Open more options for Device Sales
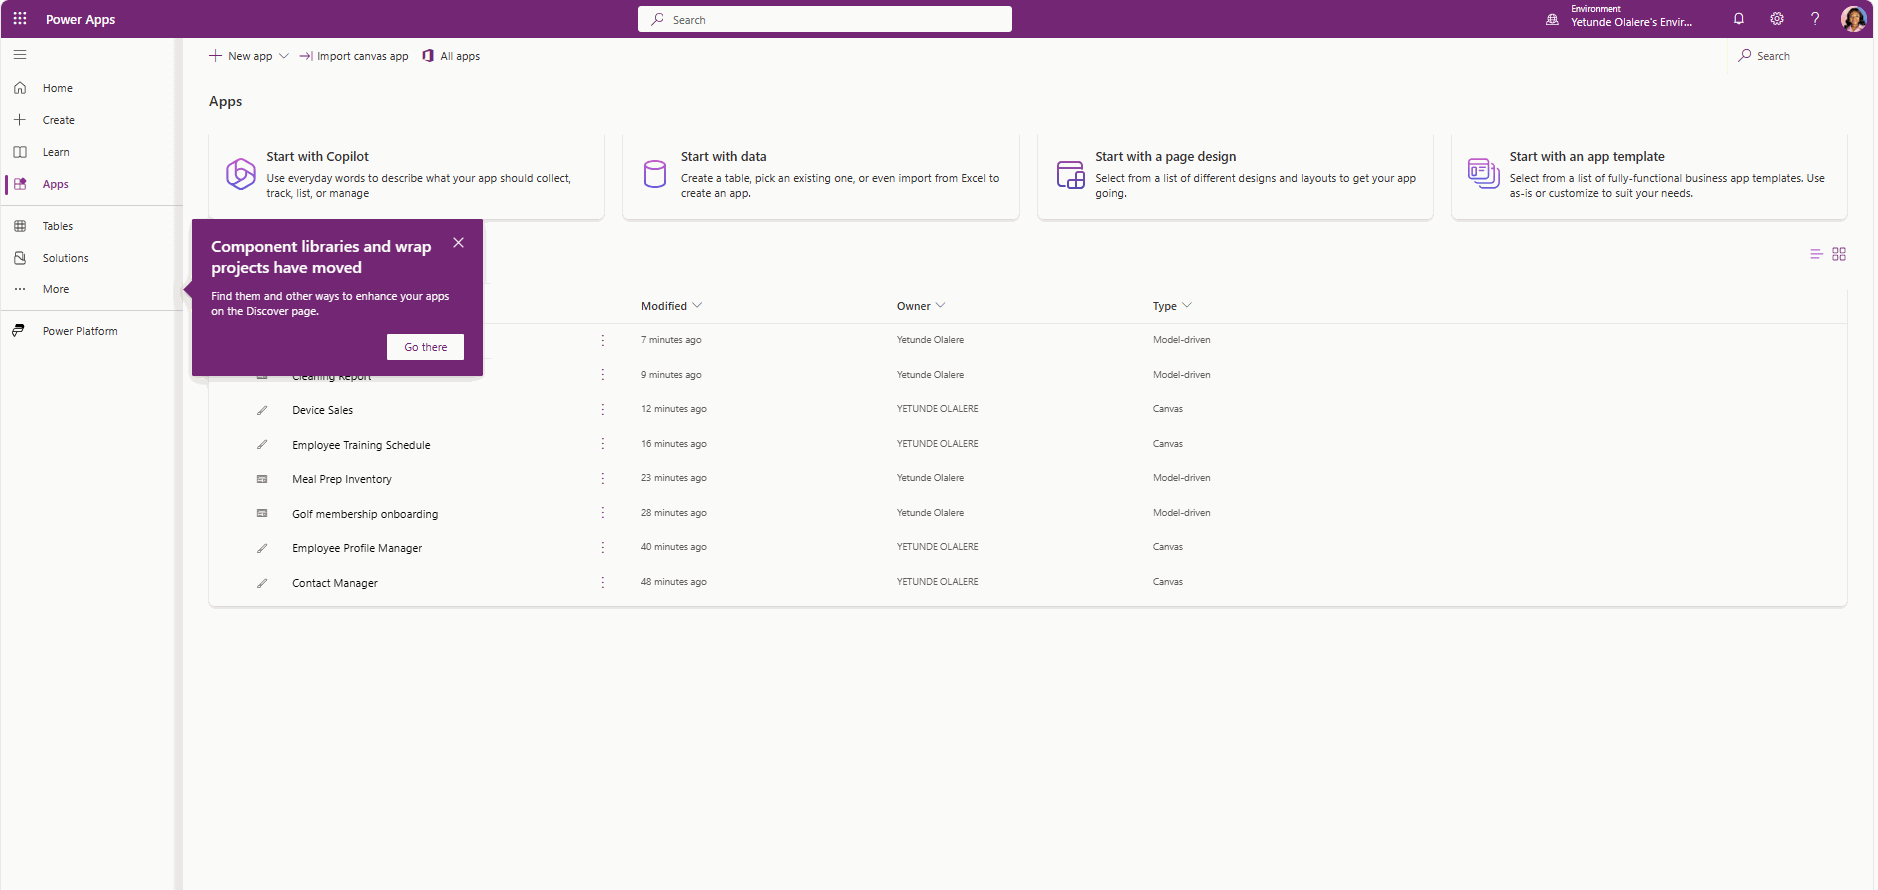 pos(603,409)
